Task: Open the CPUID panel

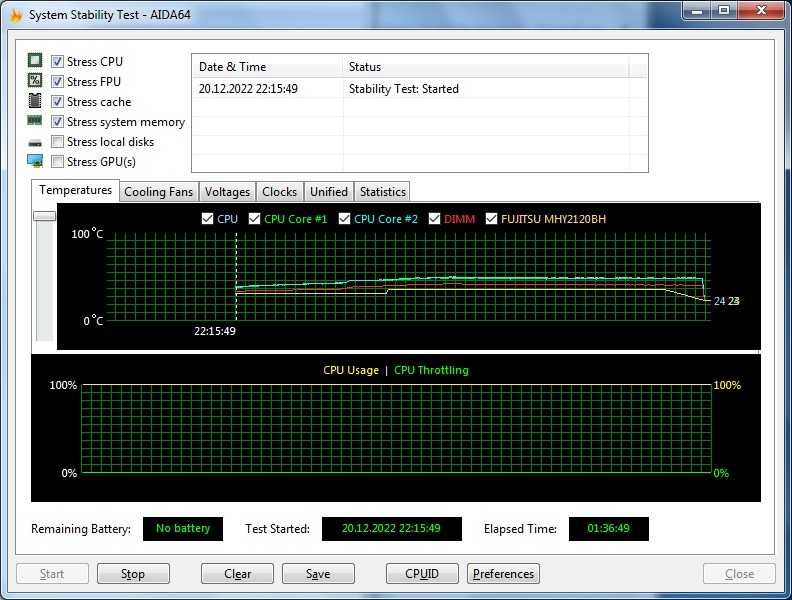Action: point(422,574)
